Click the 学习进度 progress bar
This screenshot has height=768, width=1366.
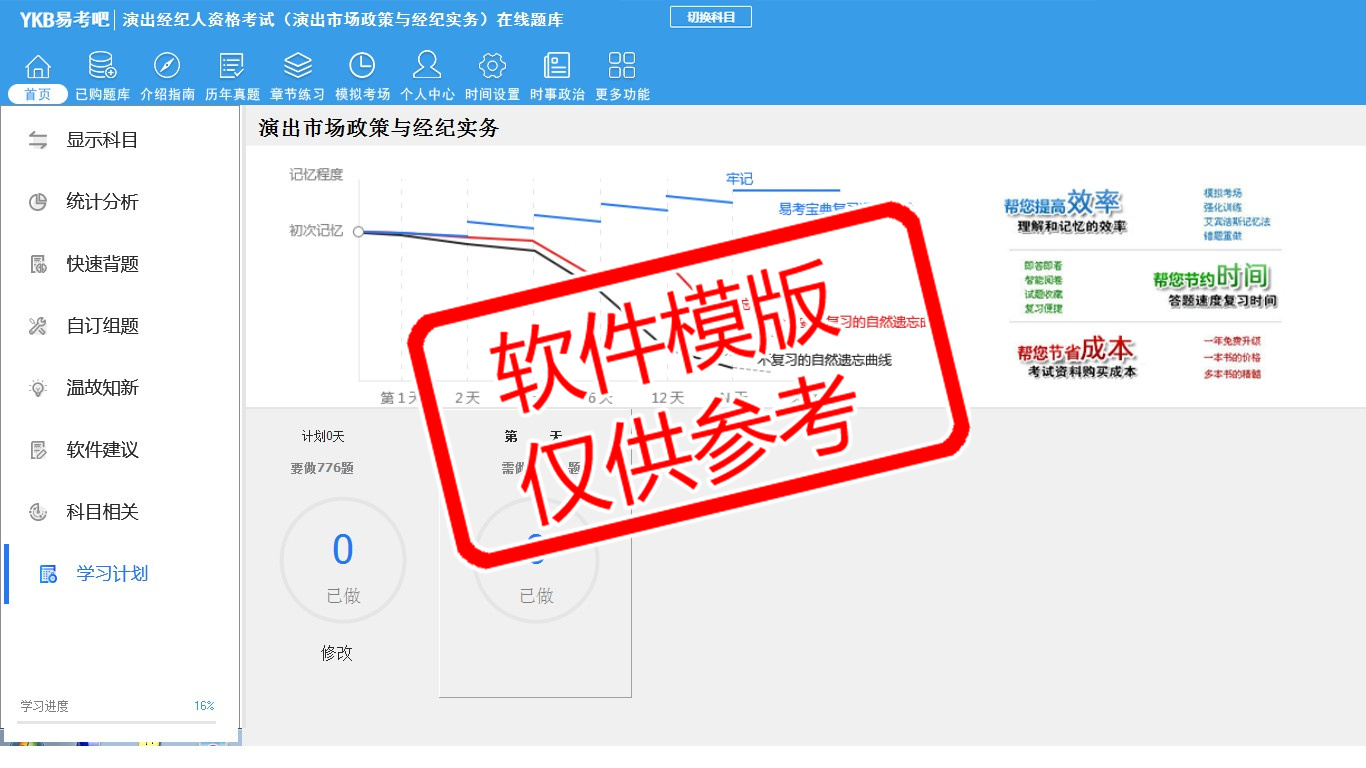(117, 722)
